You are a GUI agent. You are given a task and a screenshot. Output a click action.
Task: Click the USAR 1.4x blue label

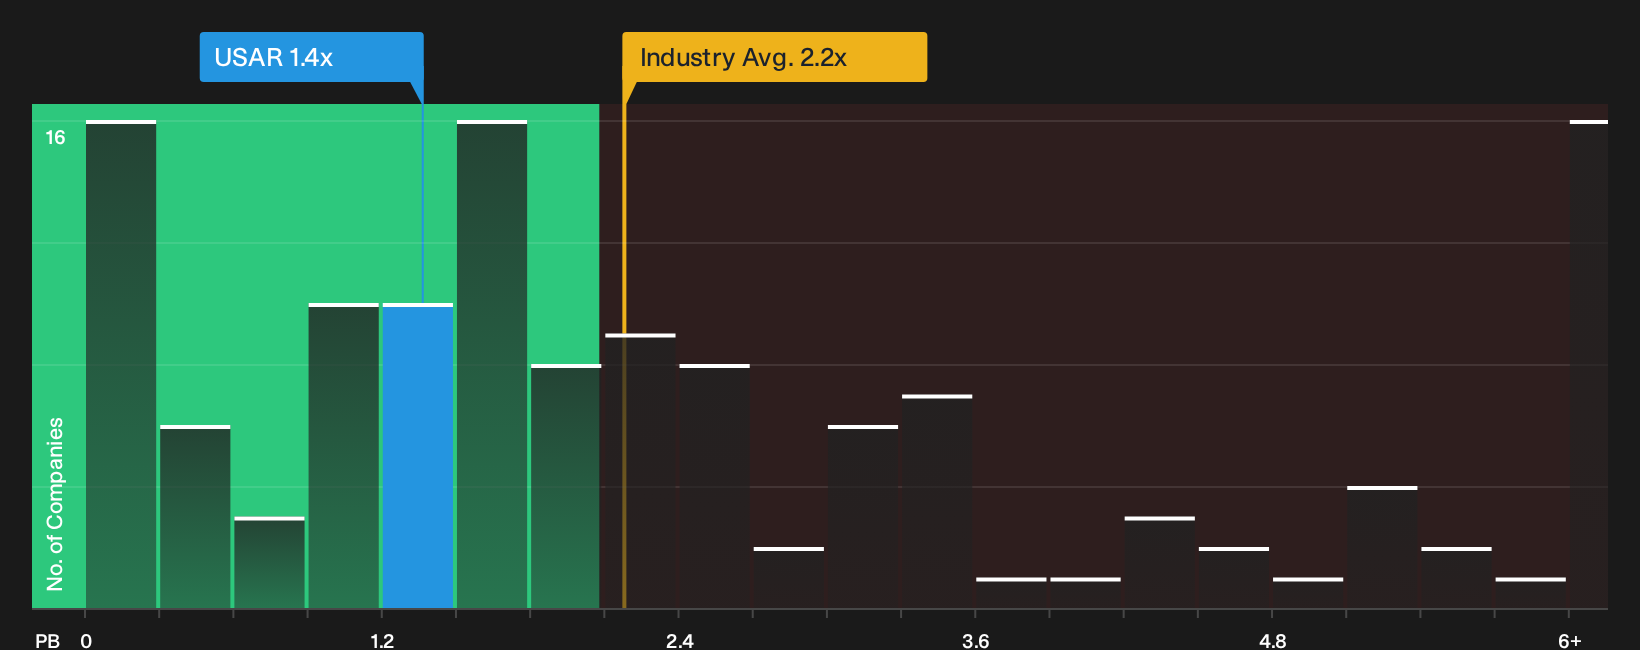click(x=311, y=57)
